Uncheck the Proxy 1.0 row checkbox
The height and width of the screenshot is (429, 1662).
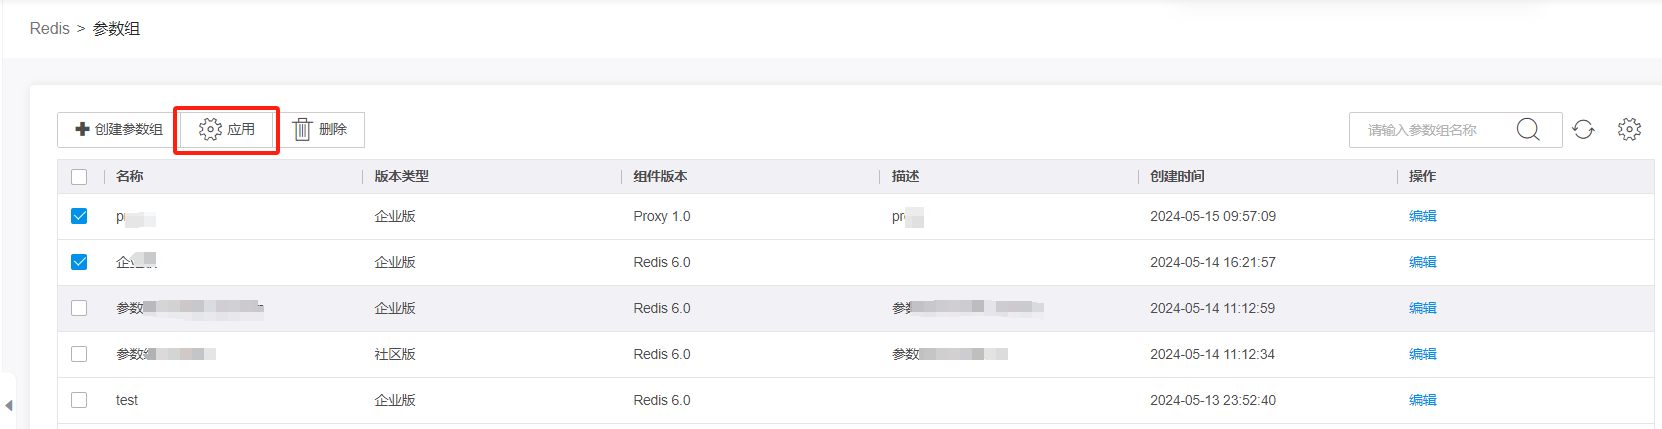point(80,216)
